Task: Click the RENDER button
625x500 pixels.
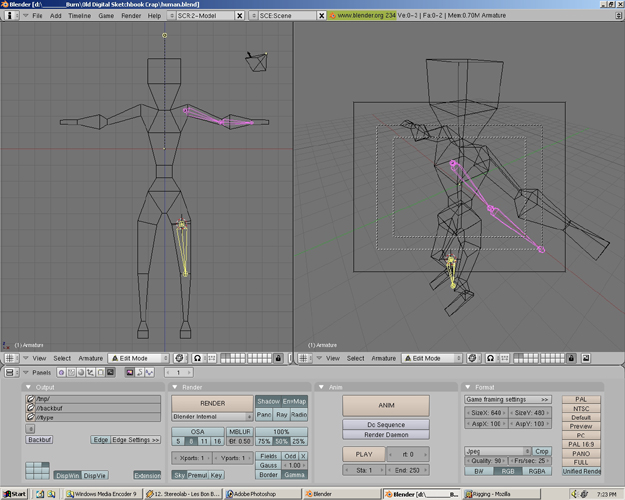Action: [x=212, y=403]
